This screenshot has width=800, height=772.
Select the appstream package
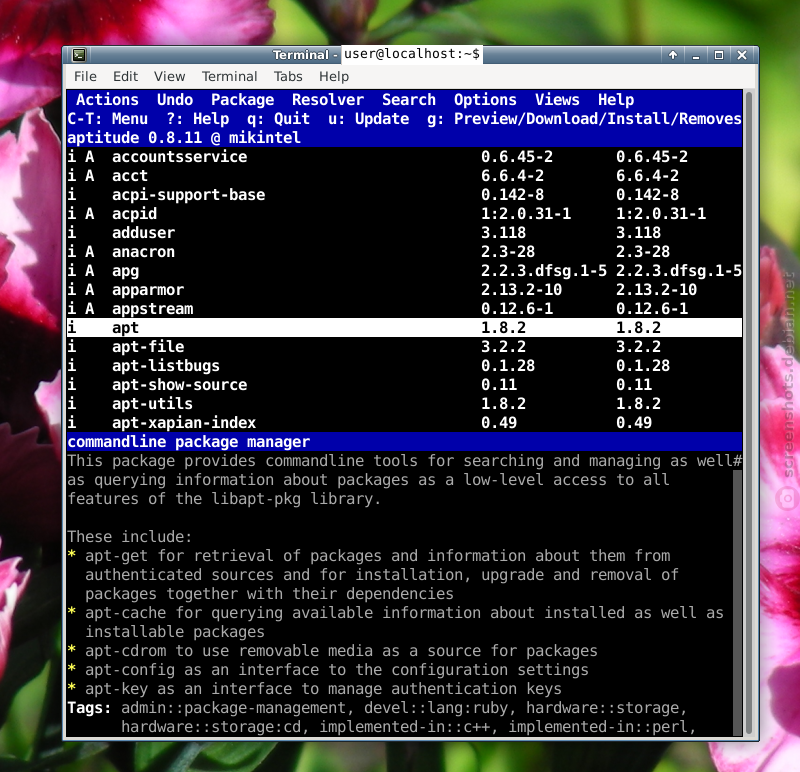pyautogui.click(x=404, y=309)
